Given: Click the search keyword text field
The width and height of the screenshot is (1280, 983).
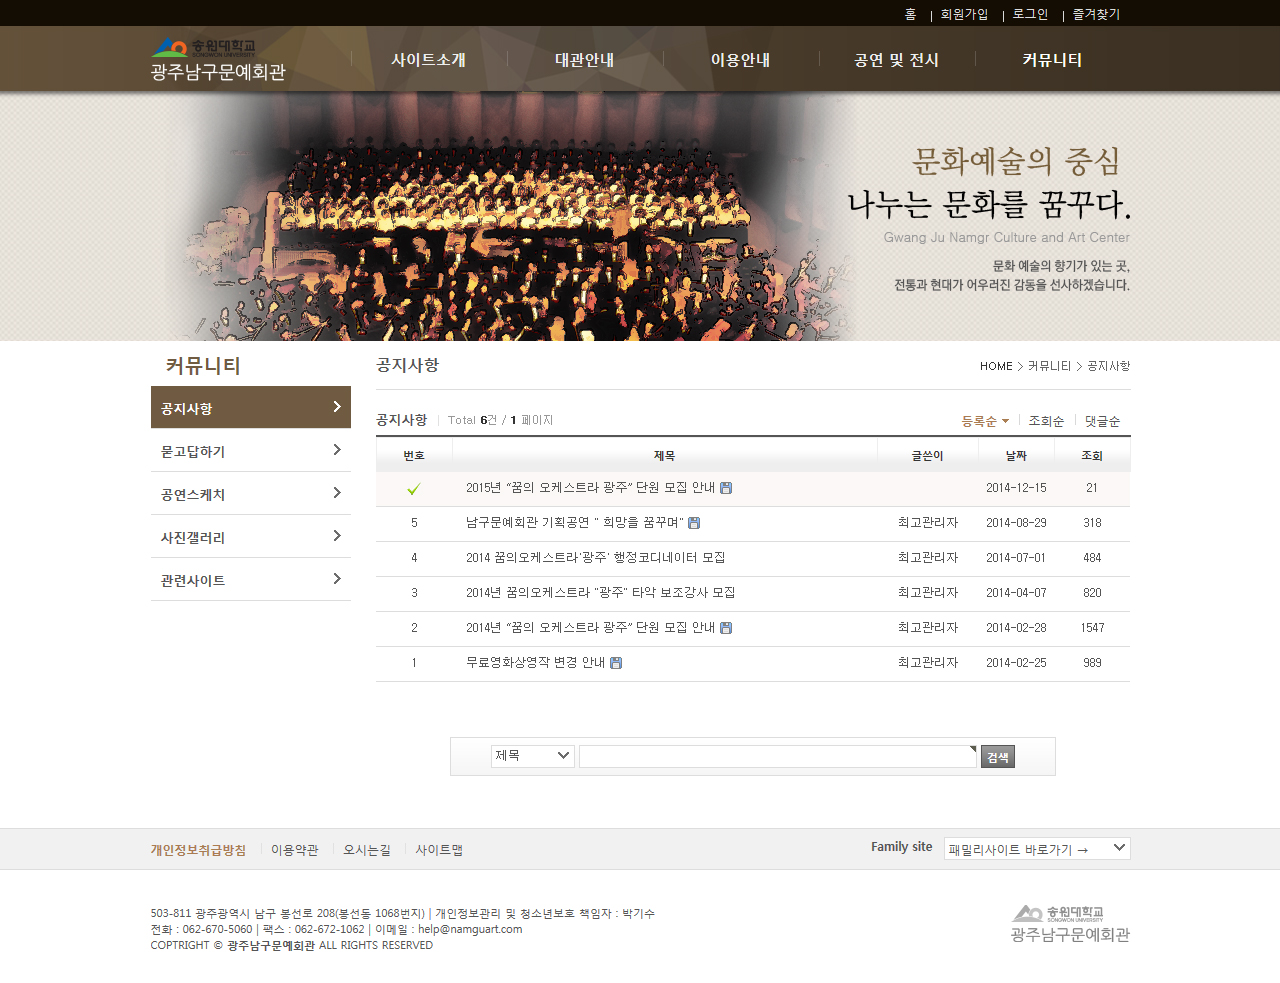Looking at the screenshot, I should [777, 757].
